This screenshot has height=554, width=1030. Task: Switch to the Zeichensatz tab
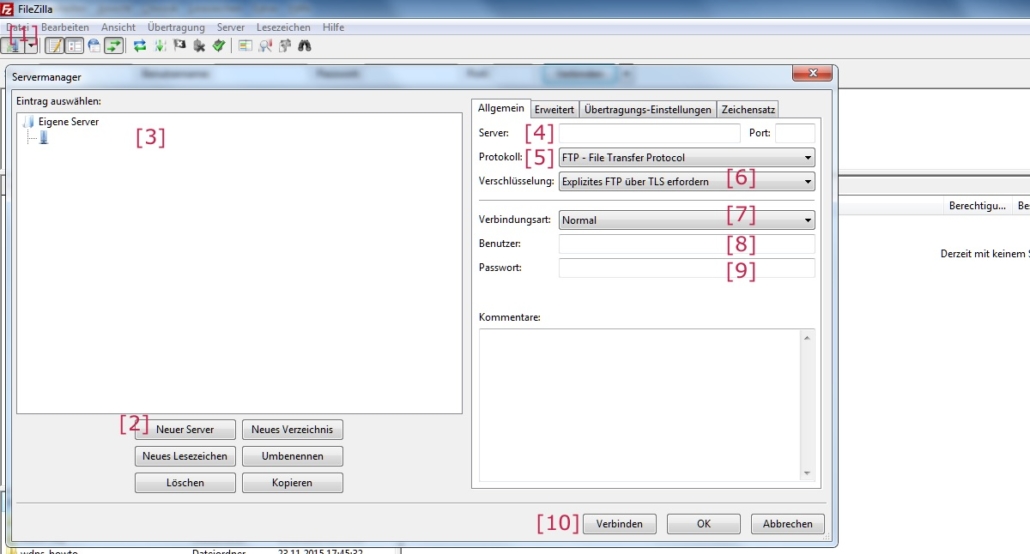pyautogui.click(x=748, y=110)
